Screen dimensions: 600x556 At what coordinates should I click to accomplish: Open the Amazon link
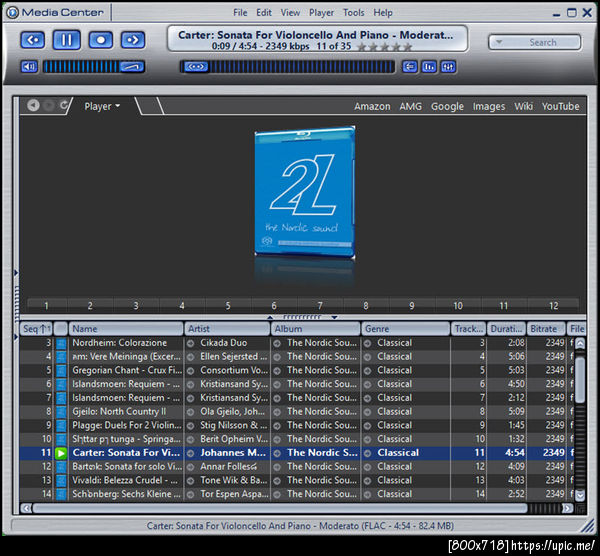(372, 106)
